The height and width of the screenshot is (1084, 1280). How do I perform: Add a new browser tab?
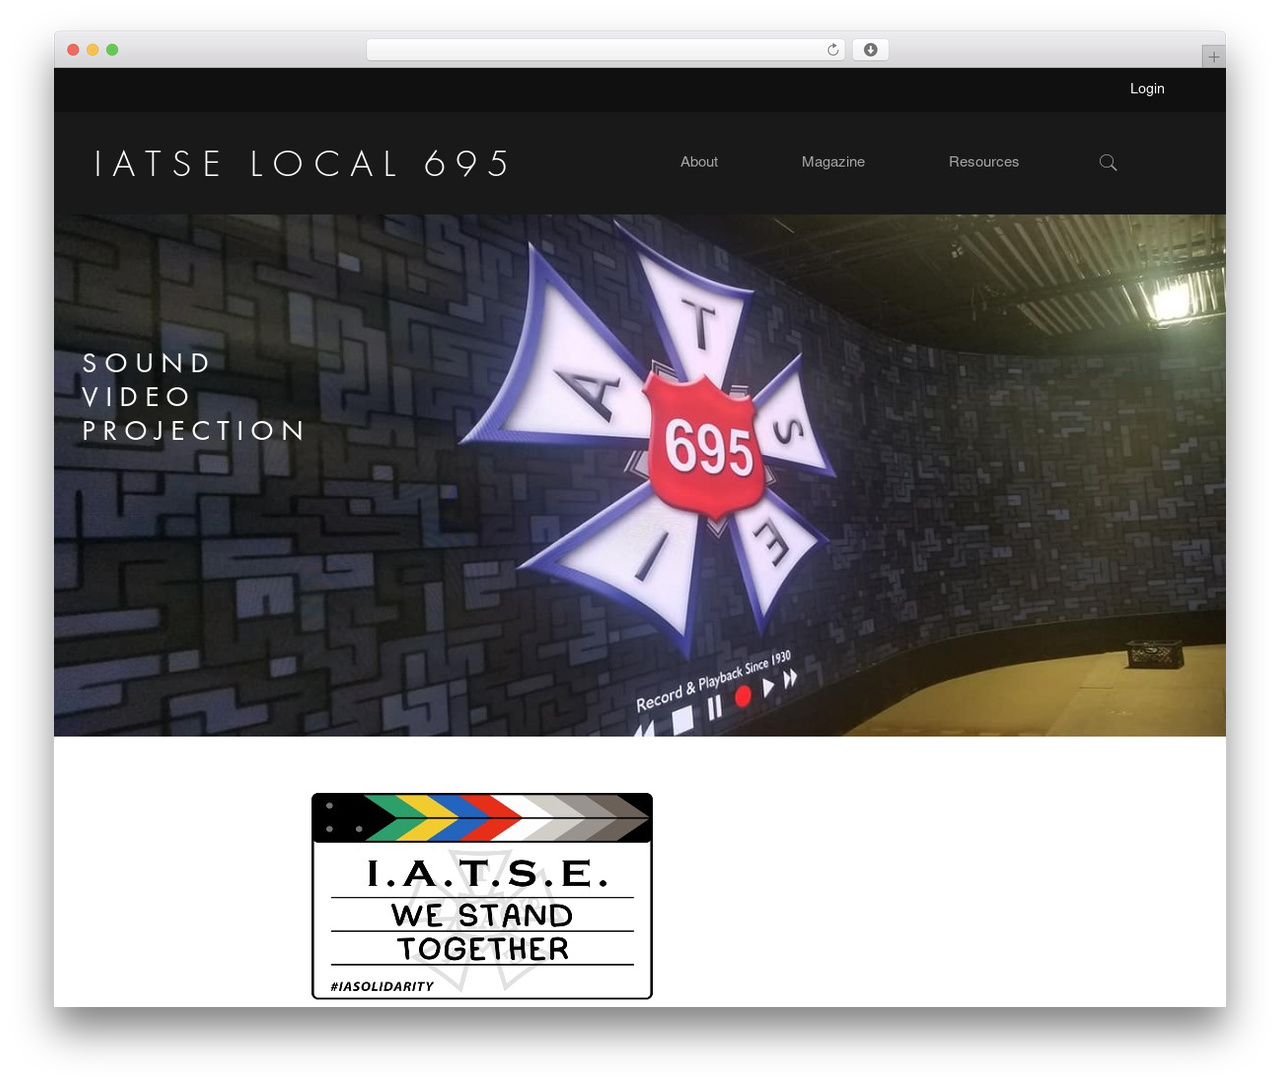[x=1213, y=57]
